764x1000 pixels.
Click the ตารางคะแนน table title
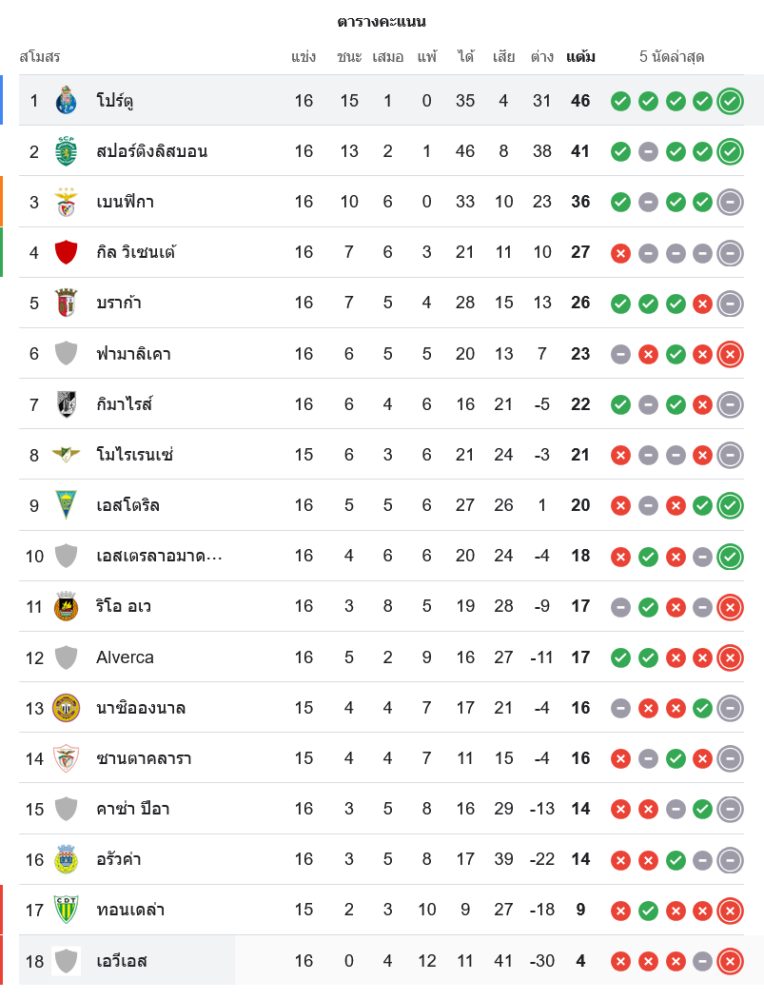click(382, 21)
